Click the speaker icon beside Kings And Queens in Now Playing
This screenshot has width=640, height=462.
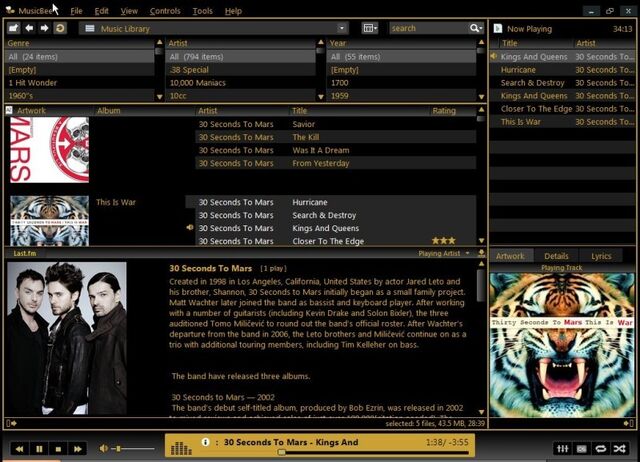click(x=494, y=56)
